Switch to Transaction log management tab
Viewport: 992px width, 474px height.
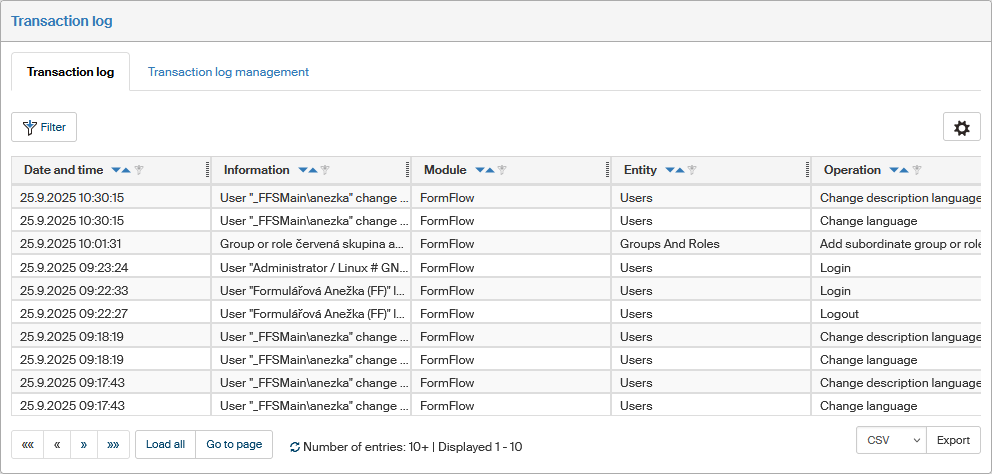click(x=228, y=72)
